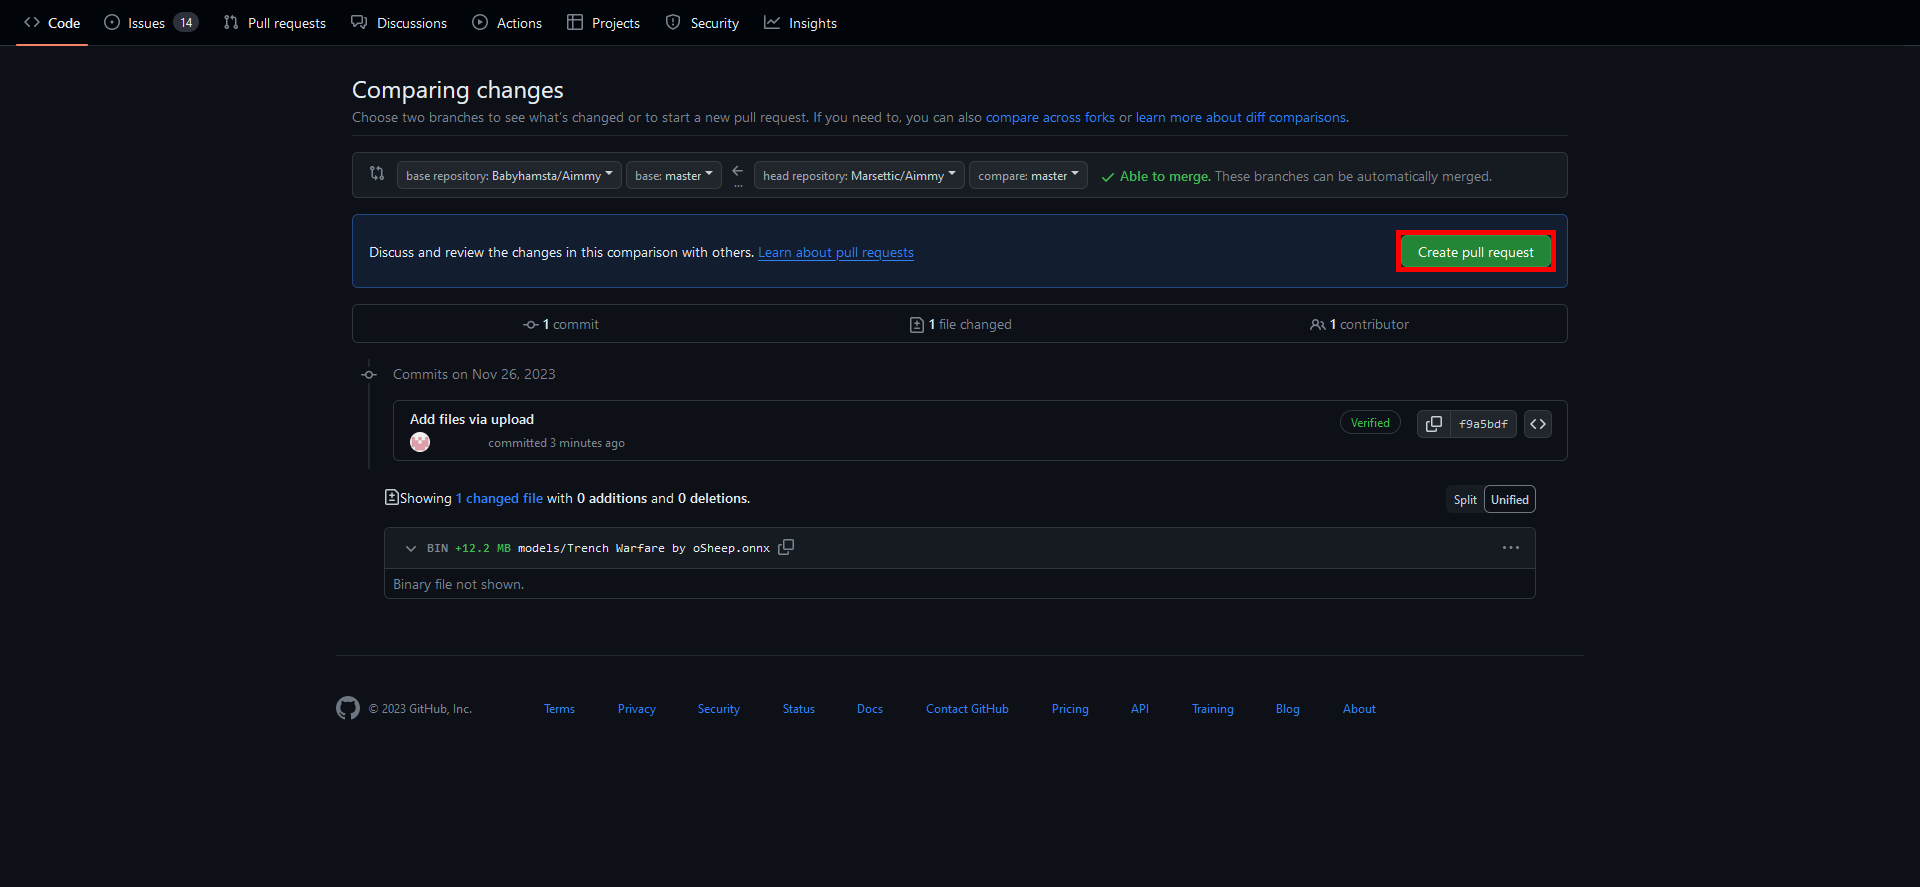This screenshot has height=887, width=1920.
Task: Open the file diff three-dot options menu
Action: [x=1511, y=547]
